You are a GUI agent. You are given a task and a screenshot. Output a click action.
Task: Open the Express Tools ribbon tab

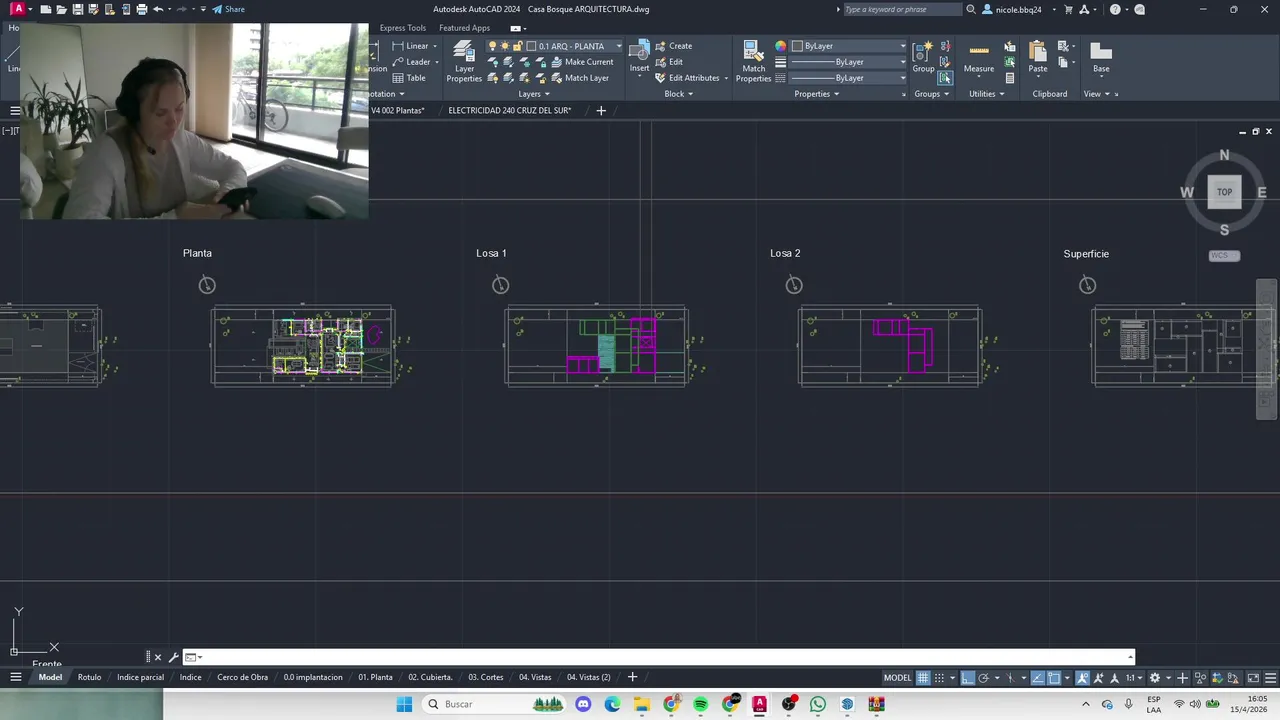click(x=402, y=28)
